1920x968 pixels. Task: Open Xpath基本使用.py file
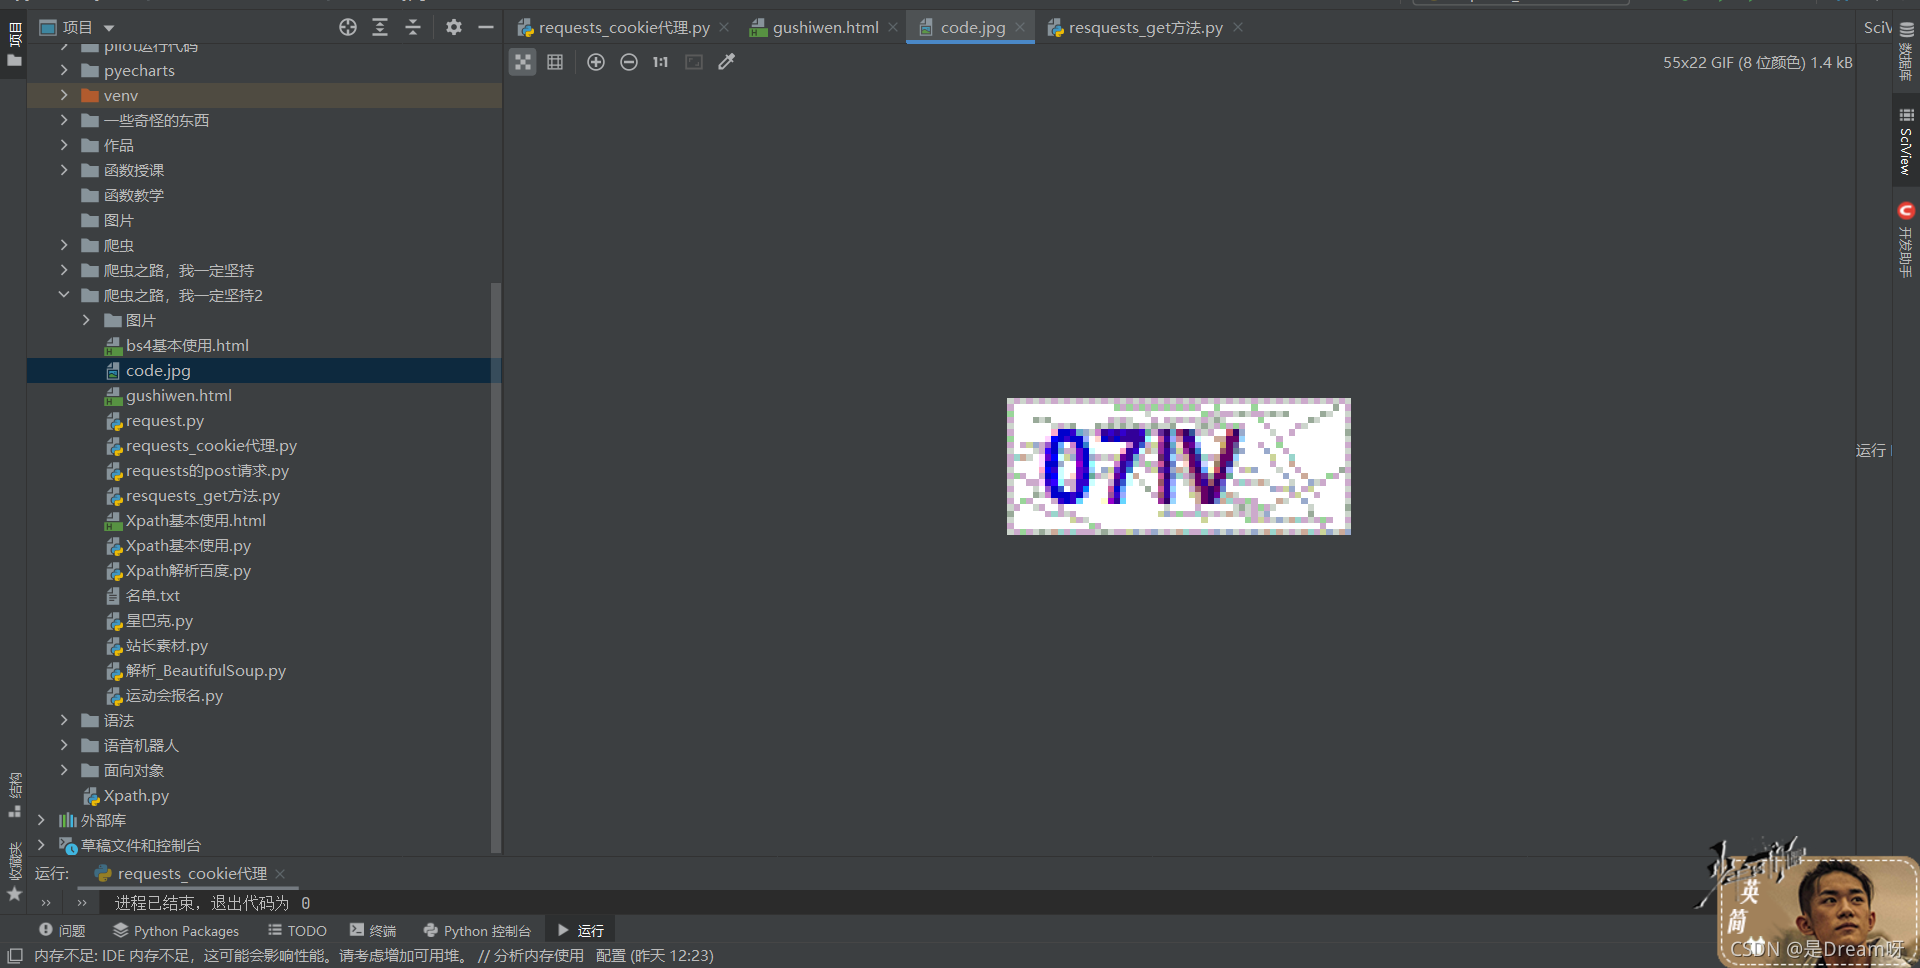188,545
